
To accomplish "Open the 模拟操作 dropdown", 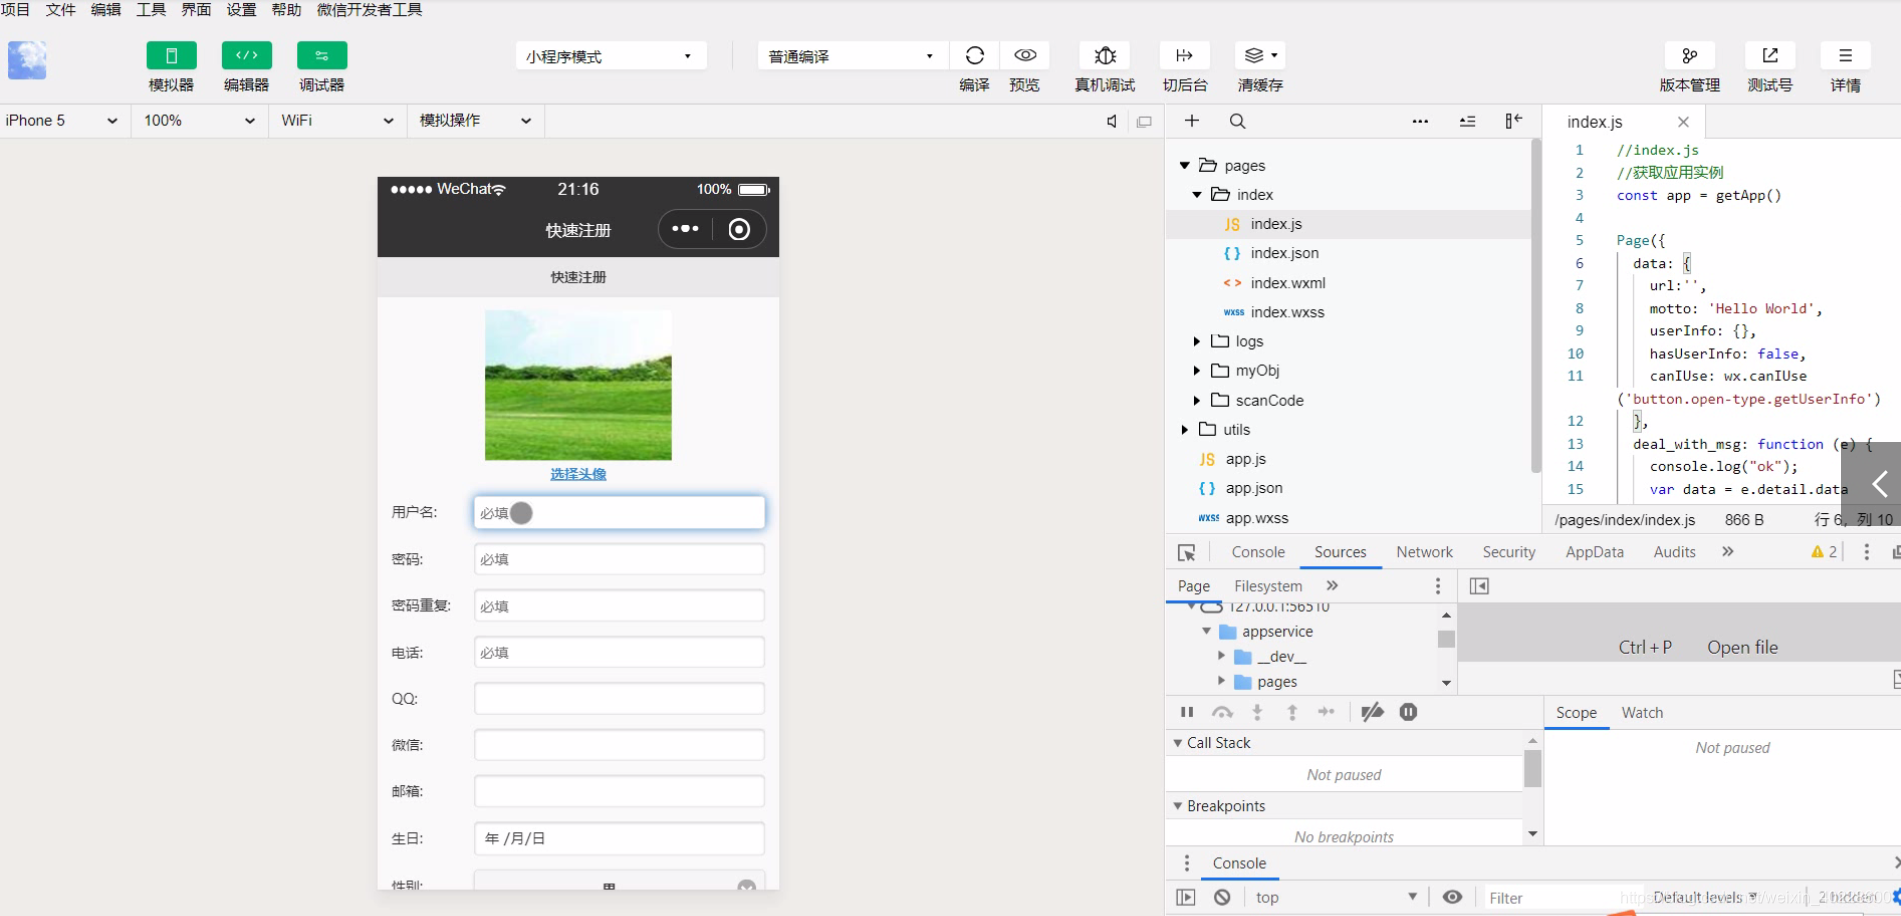I will point(475,121).
